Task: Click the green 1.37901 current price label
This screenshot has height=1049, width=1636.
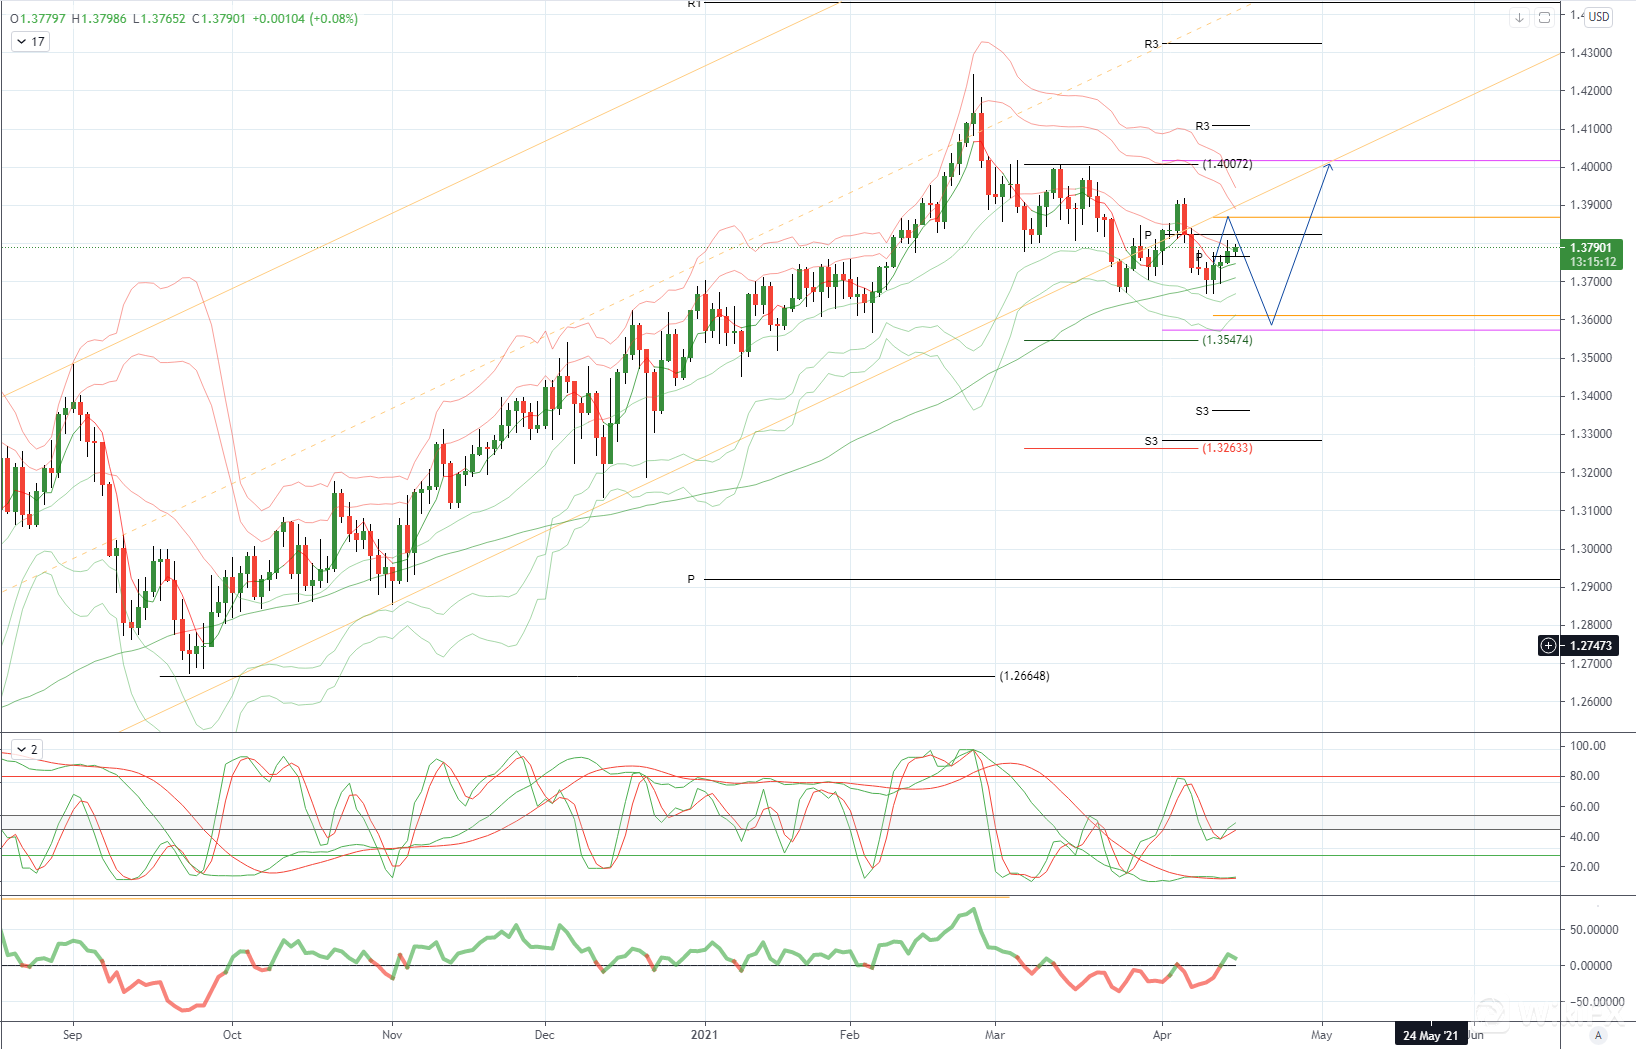Action: click(x=1591, y=248)
